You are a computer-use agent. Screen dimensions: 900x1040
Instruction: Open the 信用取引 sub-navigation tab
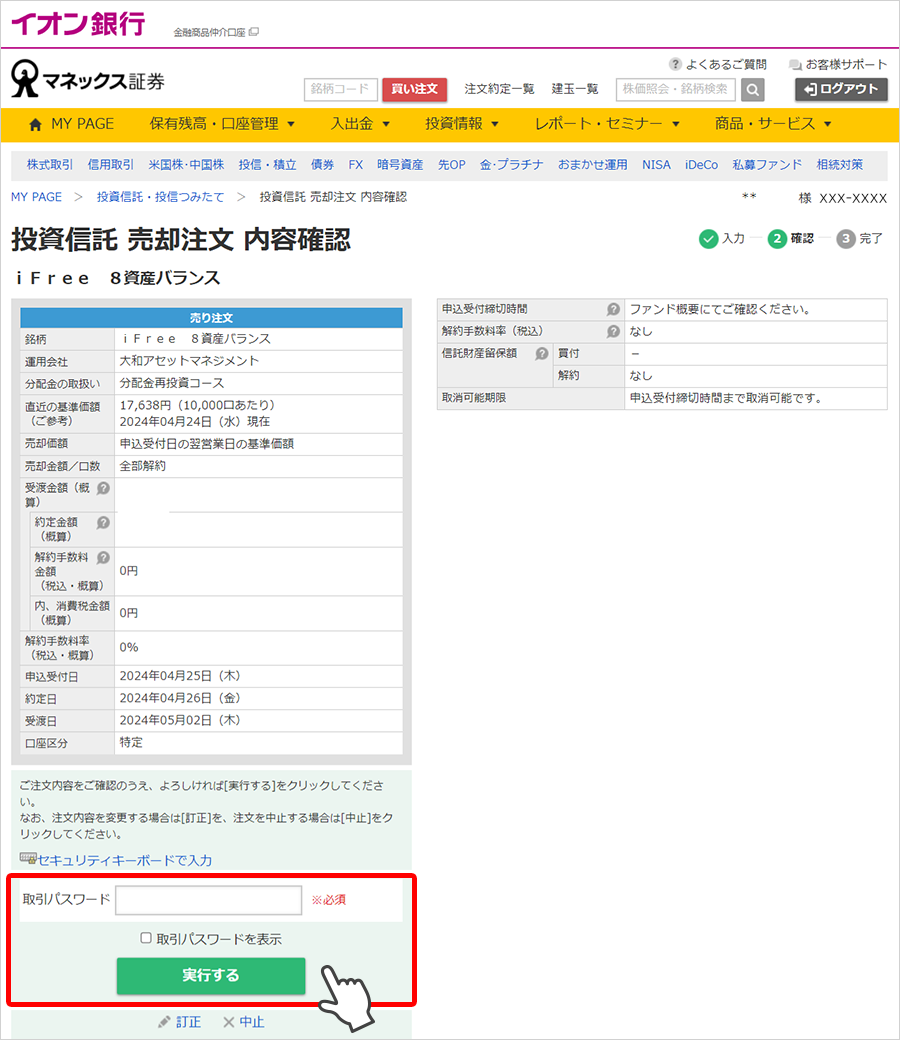click(x=111, y=165)
